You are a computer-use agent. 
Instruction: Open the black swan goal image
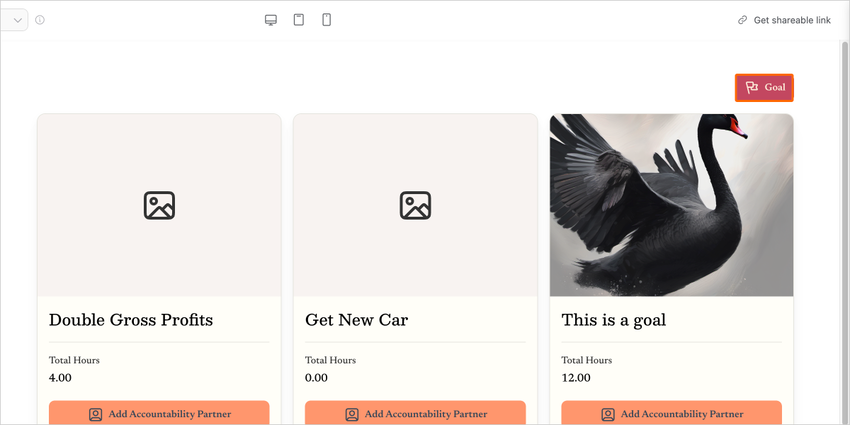pos(671,205)
